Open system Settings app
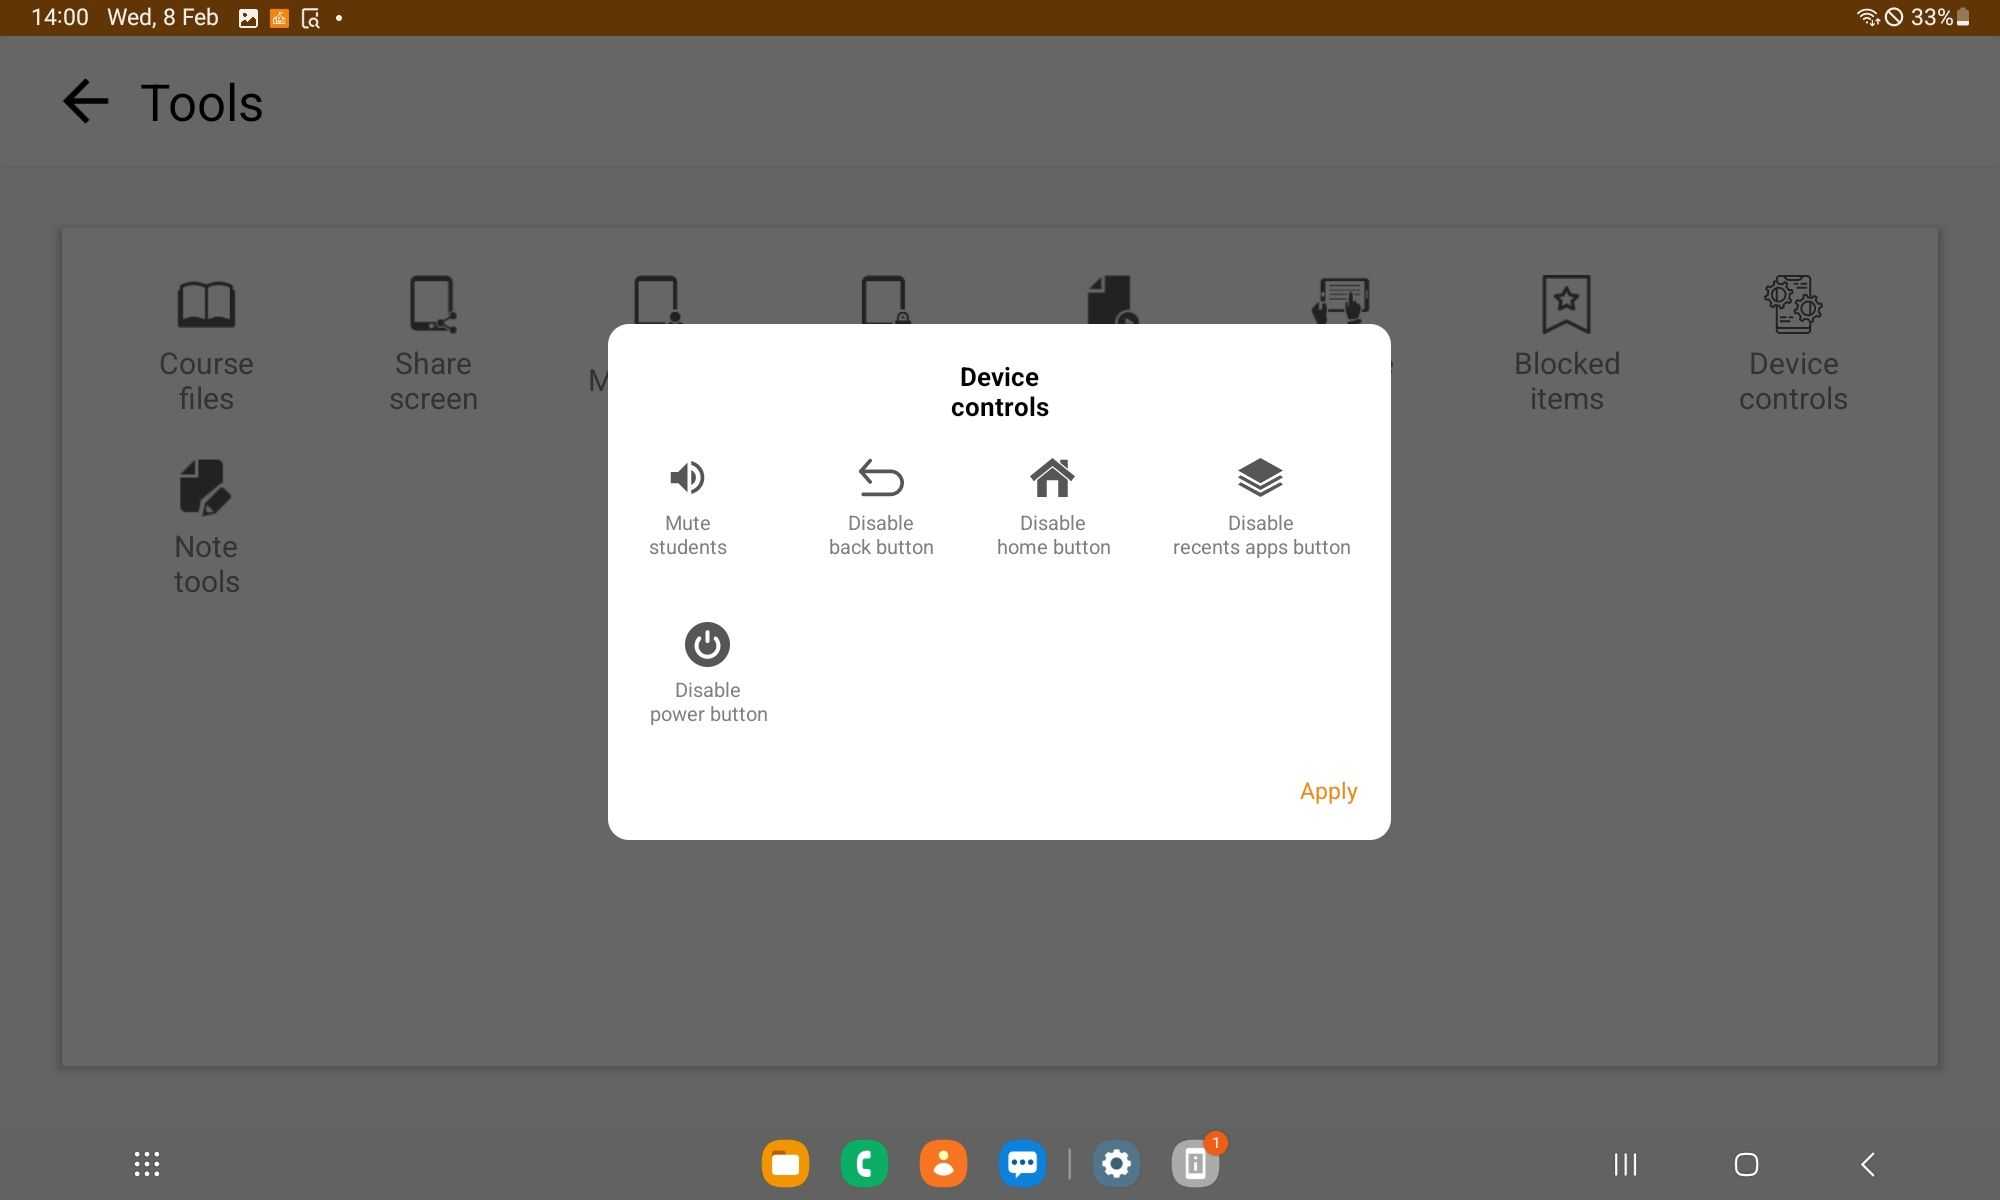The height and width of the screenshot is (1200, 2000). point(1117,1161)
